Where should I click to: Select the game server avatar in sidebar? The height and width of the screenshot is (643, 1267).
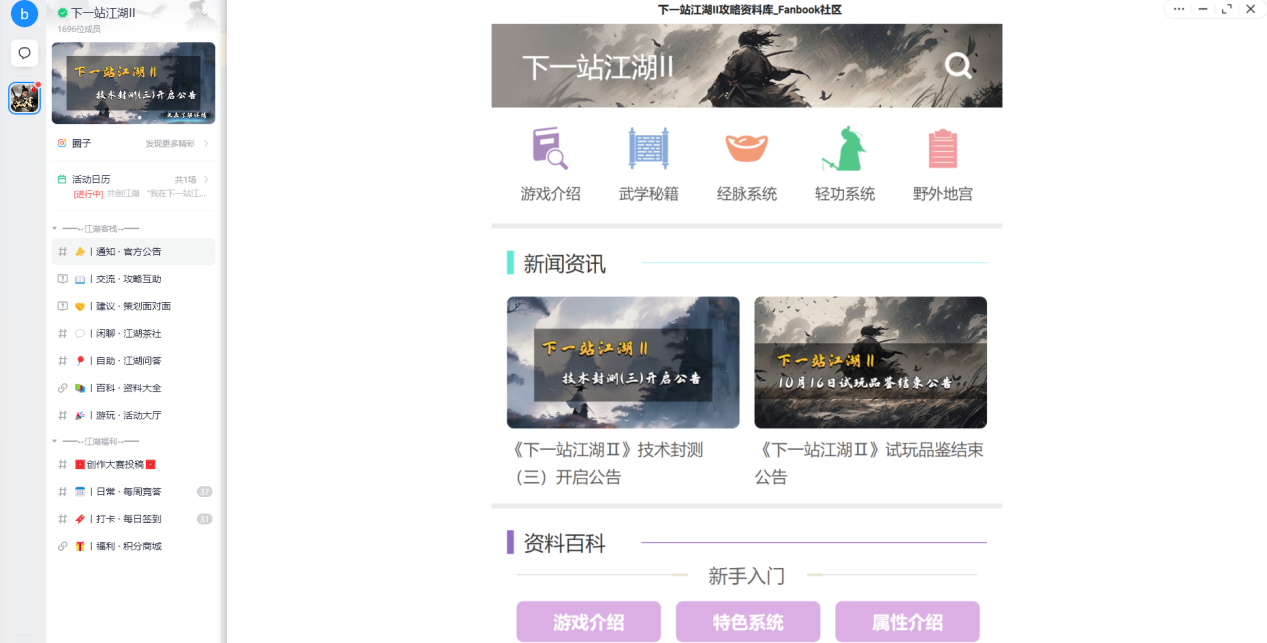24,98
